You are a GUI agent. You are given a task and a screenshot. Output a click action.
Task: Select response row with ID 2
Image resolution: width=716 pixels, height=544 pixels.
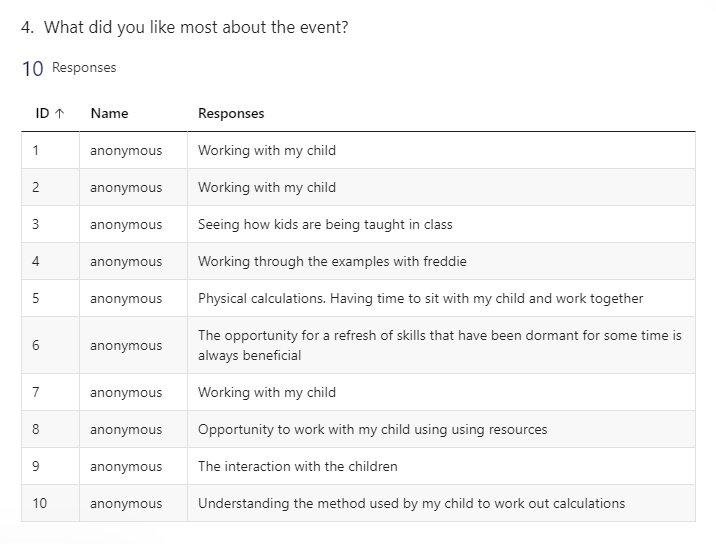coord(358,187)
